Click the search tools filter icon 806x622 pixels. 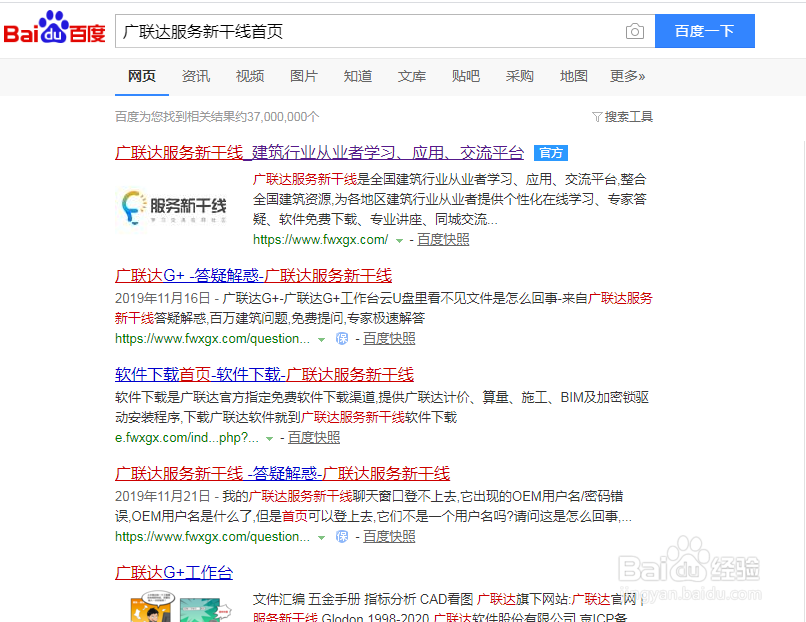pos(597,117)
